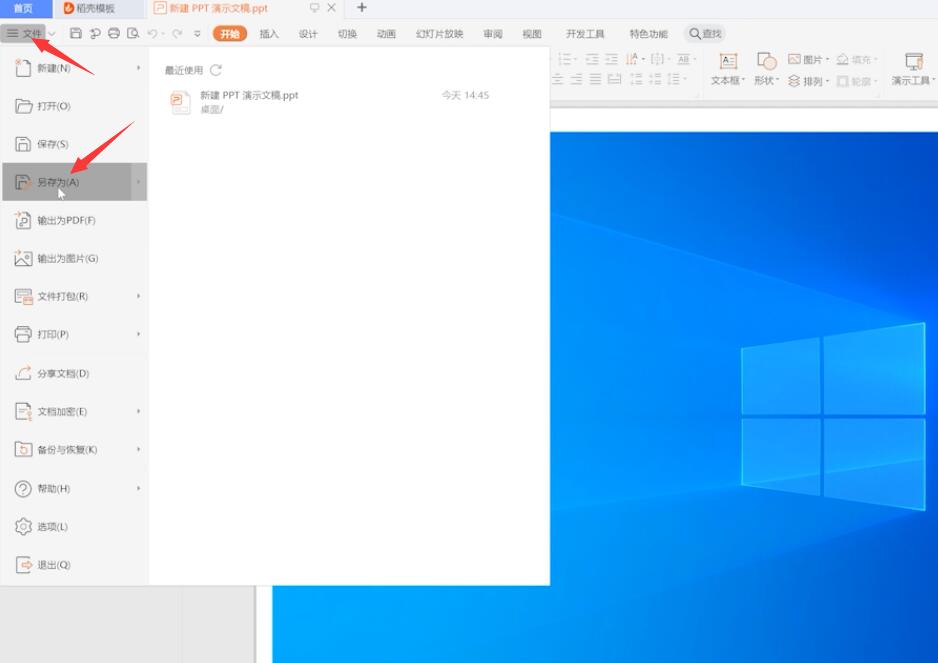Viewport: 938px width, 663px height.
Task: Click the dropdown arrow beside 文件
Action: click(x=53, y=34)
